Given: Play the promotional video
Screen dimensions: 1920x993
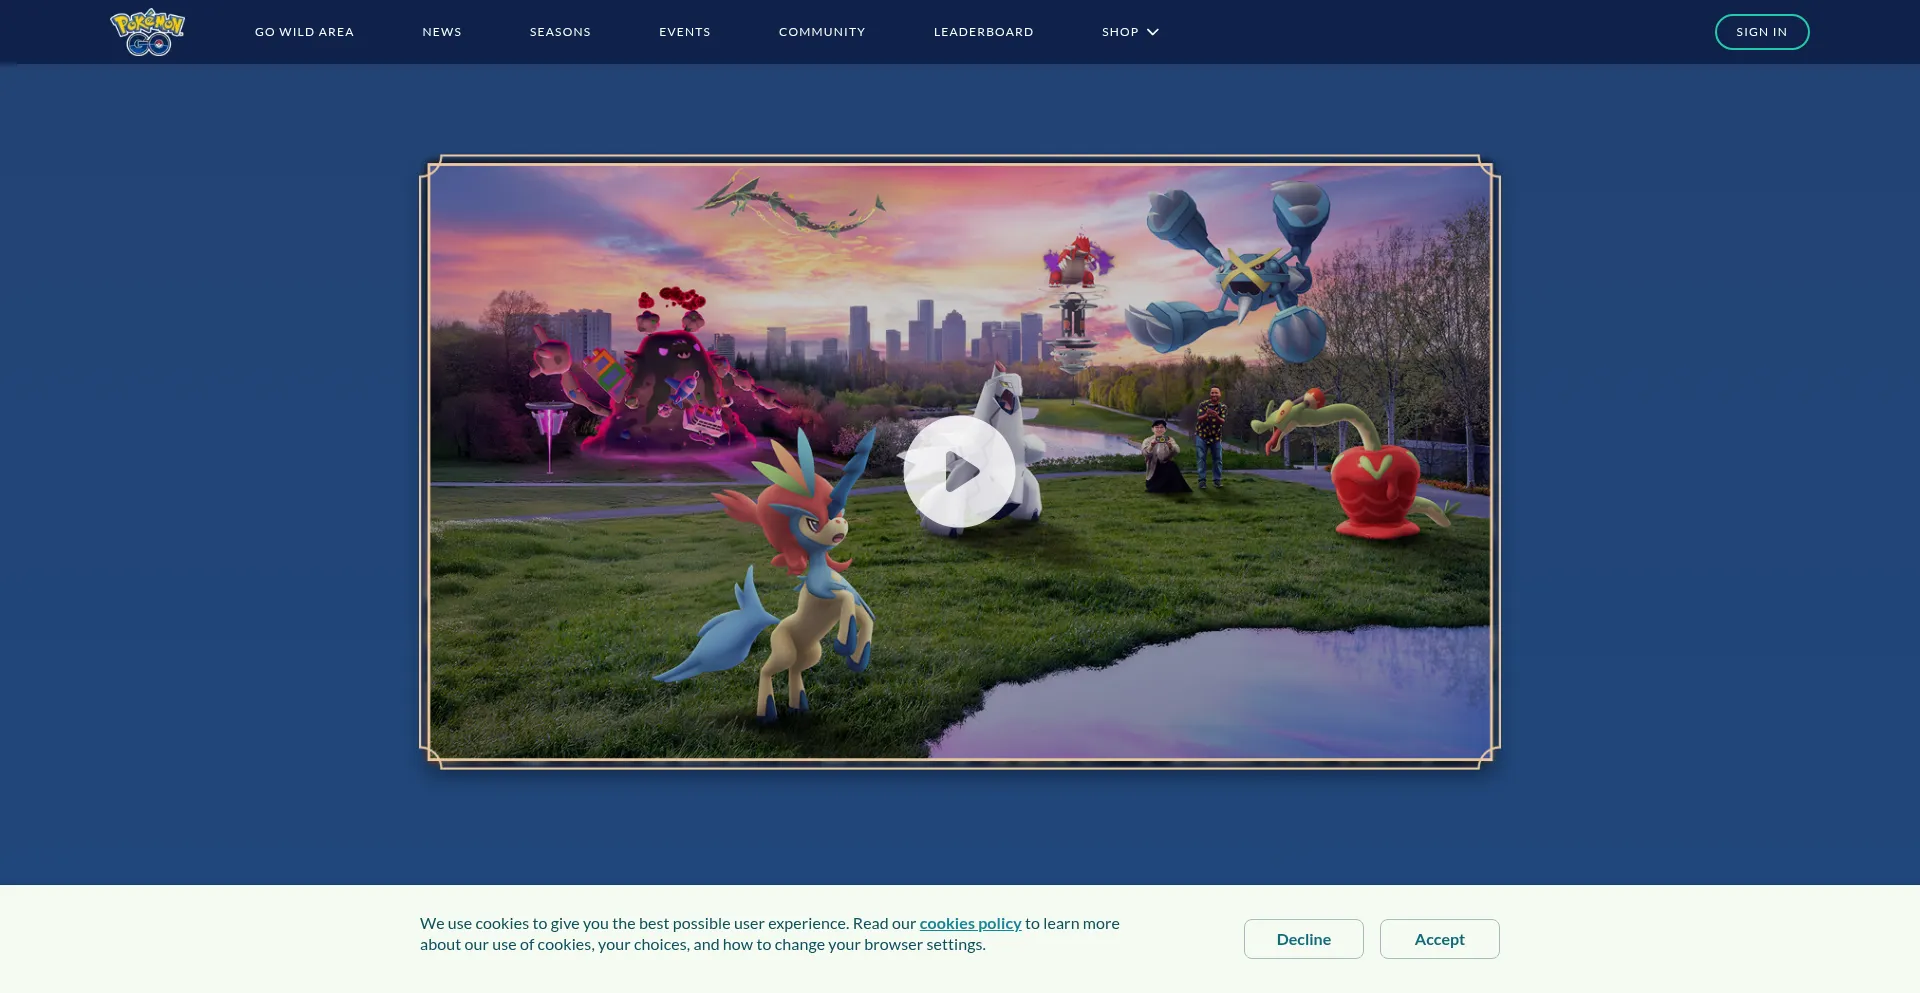Looking at the screenshot, I should tap(959, 471).
